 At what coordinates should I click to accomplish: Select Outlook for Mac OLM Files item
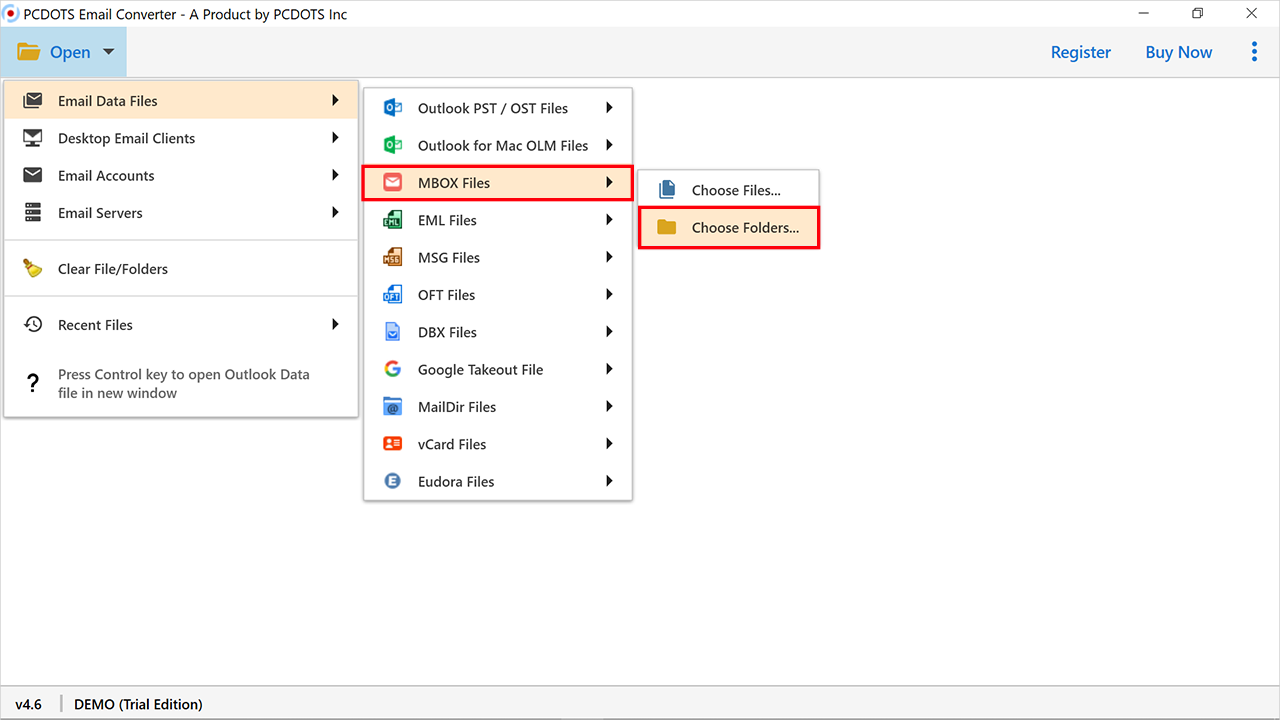(498, 145)
